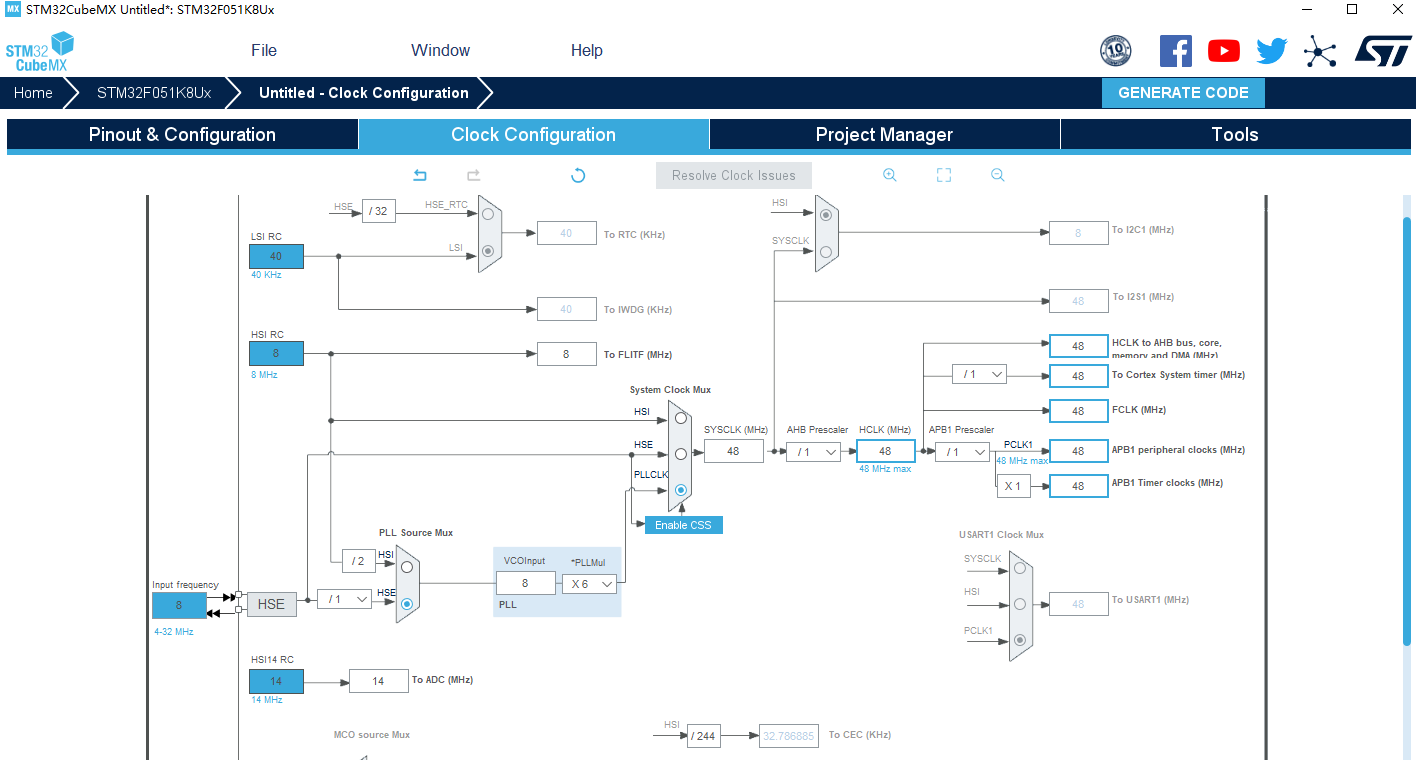
Task: Click the HSI14 RC 14 value box
Action: (x=276, y=681)
